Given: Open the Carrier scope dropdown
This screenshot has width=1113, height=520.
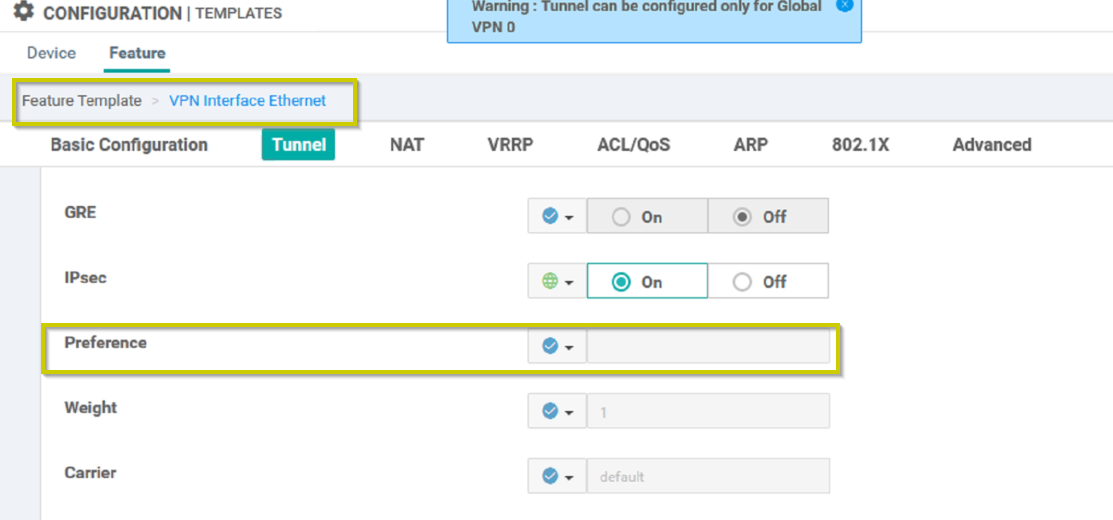Looking at the screenshot, I should [557, 476].
